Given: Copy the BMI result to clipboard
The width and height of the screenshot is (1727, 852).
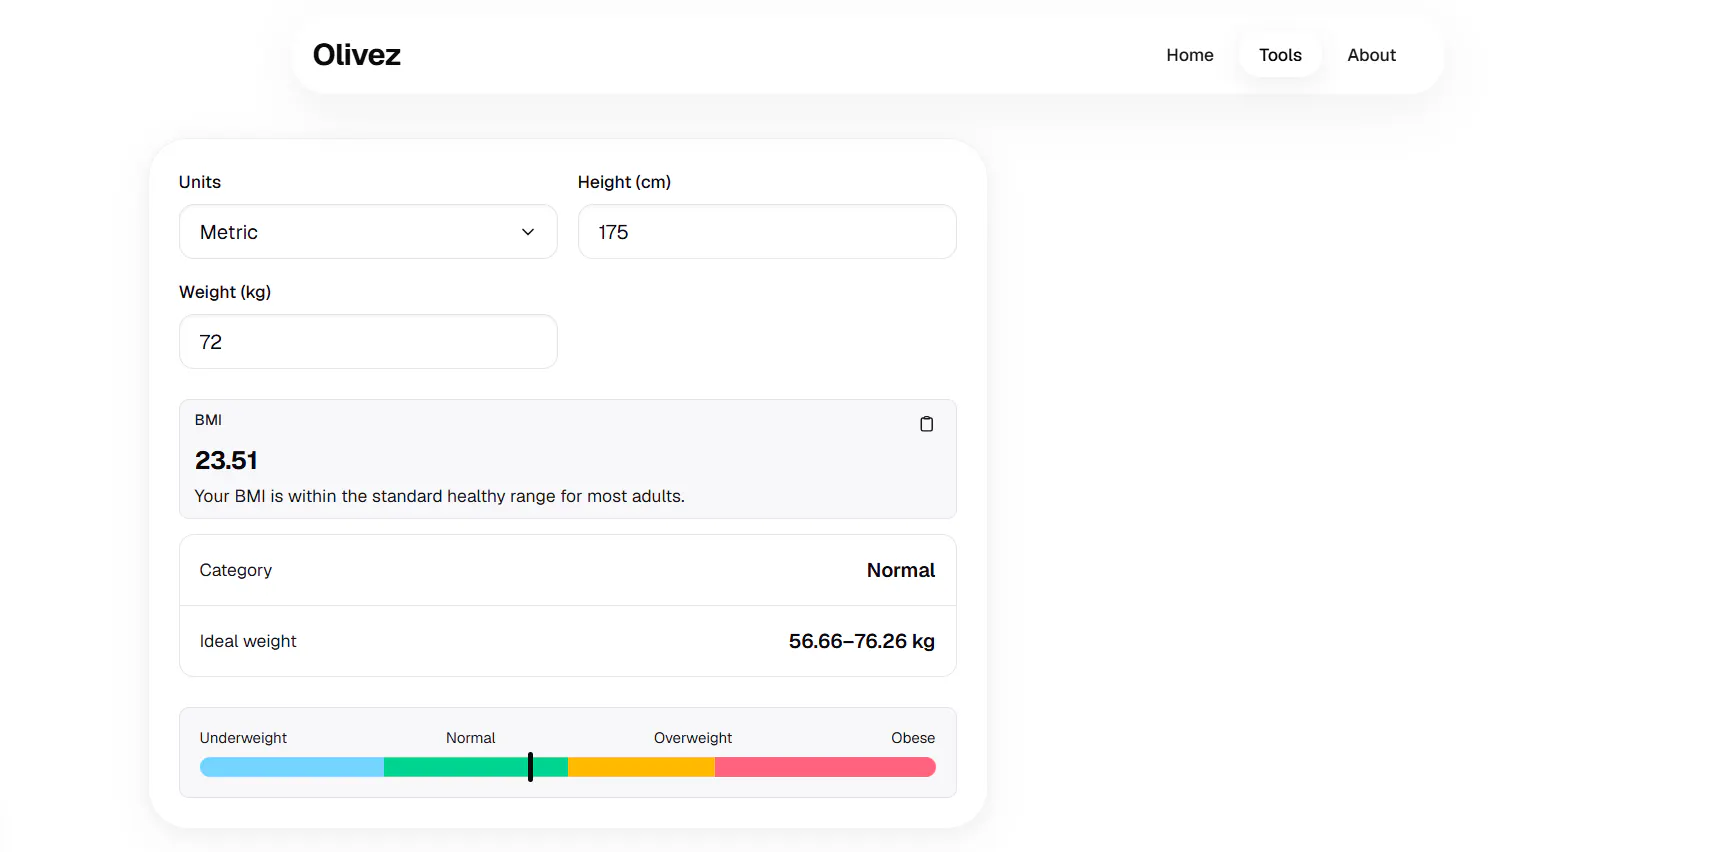Looking at the screenshot, I should pyautogui.click(x=926, y=424).
